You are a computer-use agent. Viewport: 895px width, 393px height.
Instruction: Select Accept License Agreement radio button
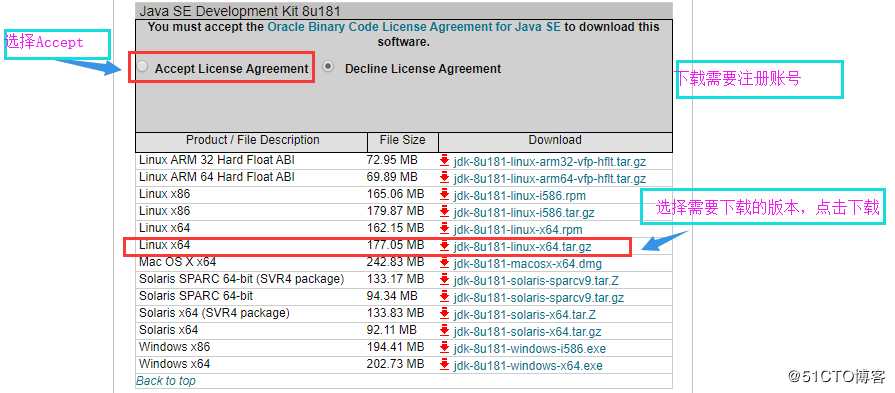[142, 67]
